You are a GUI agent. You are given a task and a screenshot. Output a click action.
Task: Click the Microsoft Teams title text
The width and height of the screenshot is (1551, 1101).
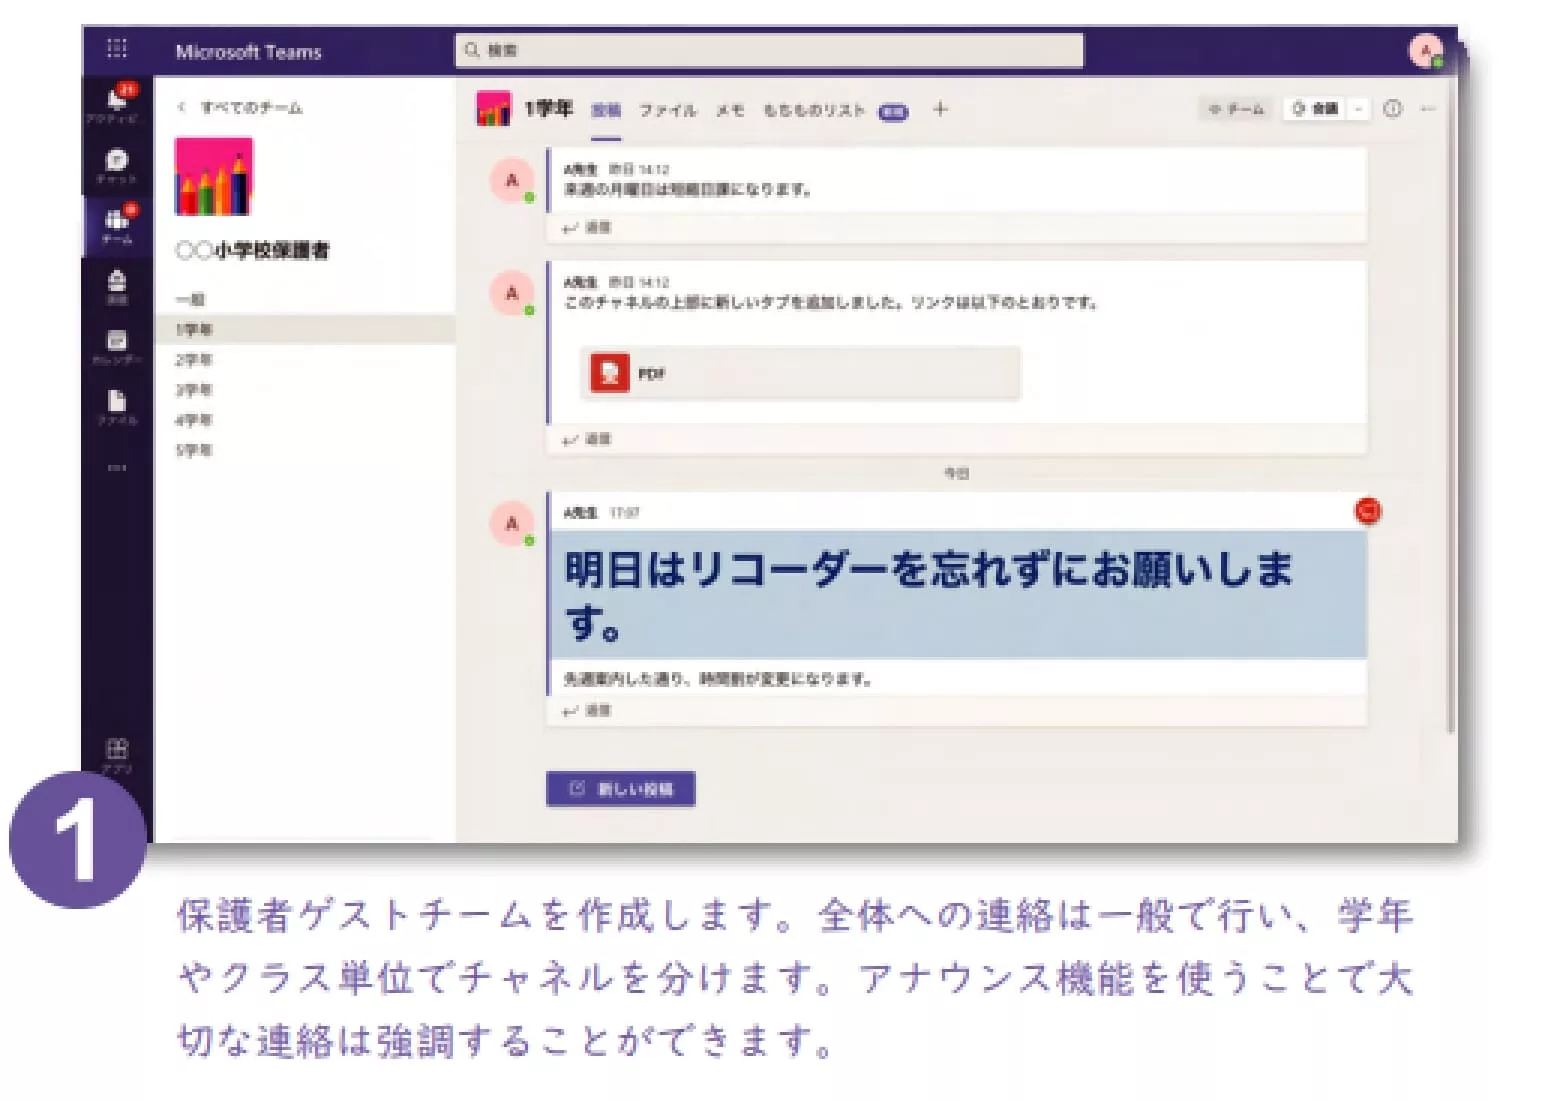[249, 51]
